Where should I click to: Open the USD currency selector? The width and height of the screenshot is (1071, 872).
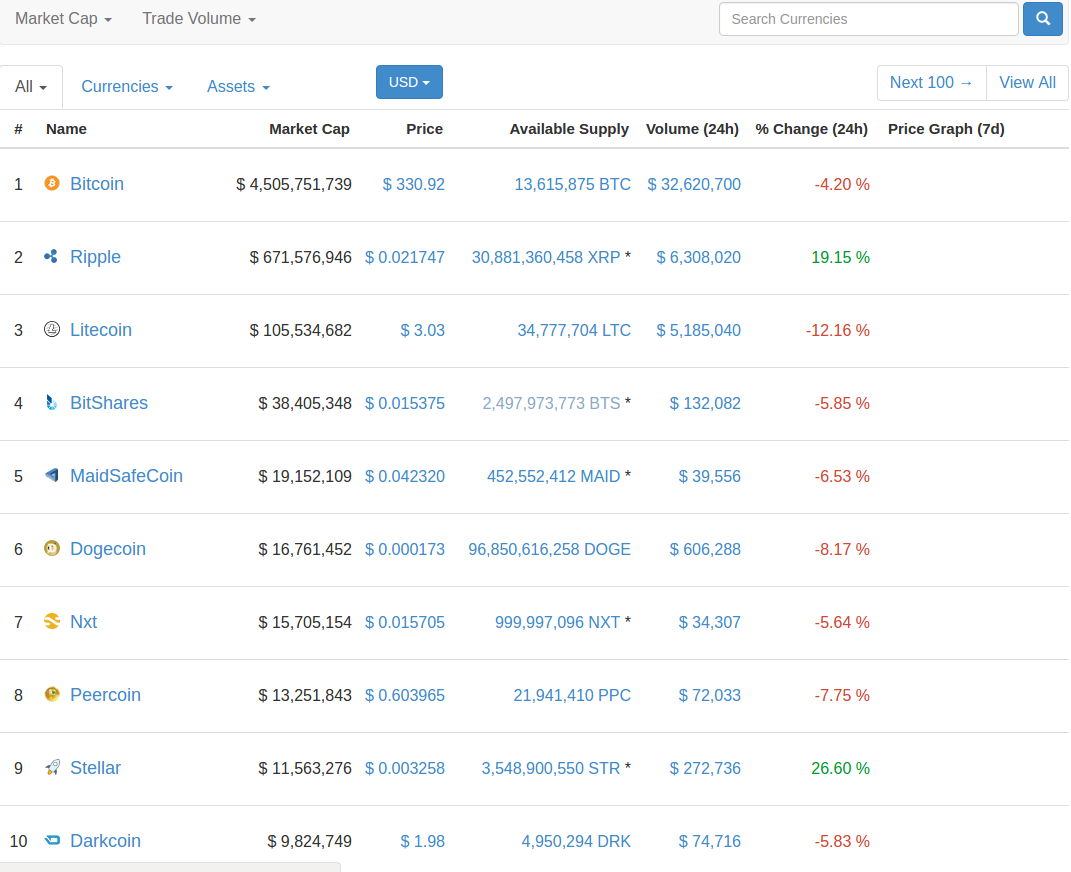click(409, 82)
